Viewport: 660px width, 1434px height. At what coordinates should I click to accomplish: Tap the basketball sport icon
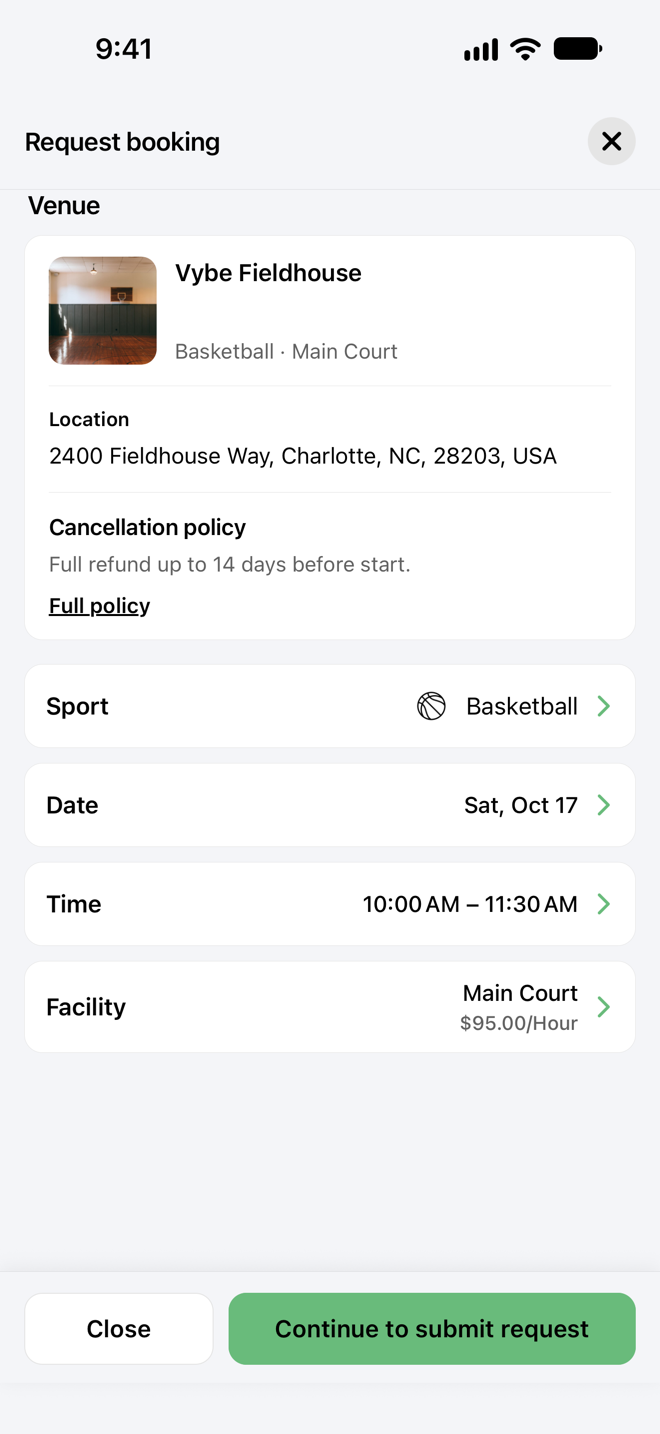click(431, 706)
